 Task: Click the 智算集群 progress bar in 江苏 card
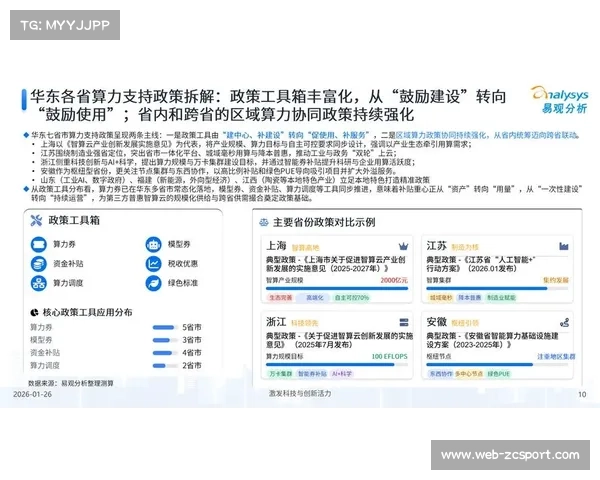[497, 288]
